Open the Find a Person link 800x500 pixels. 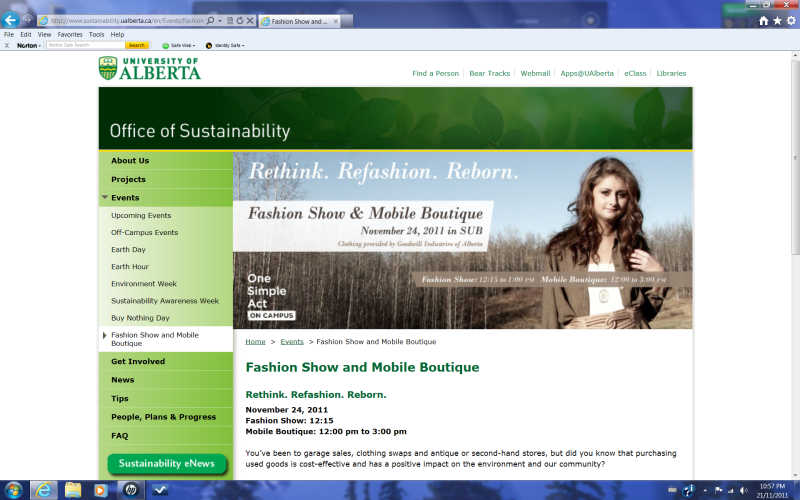(435, 73)
